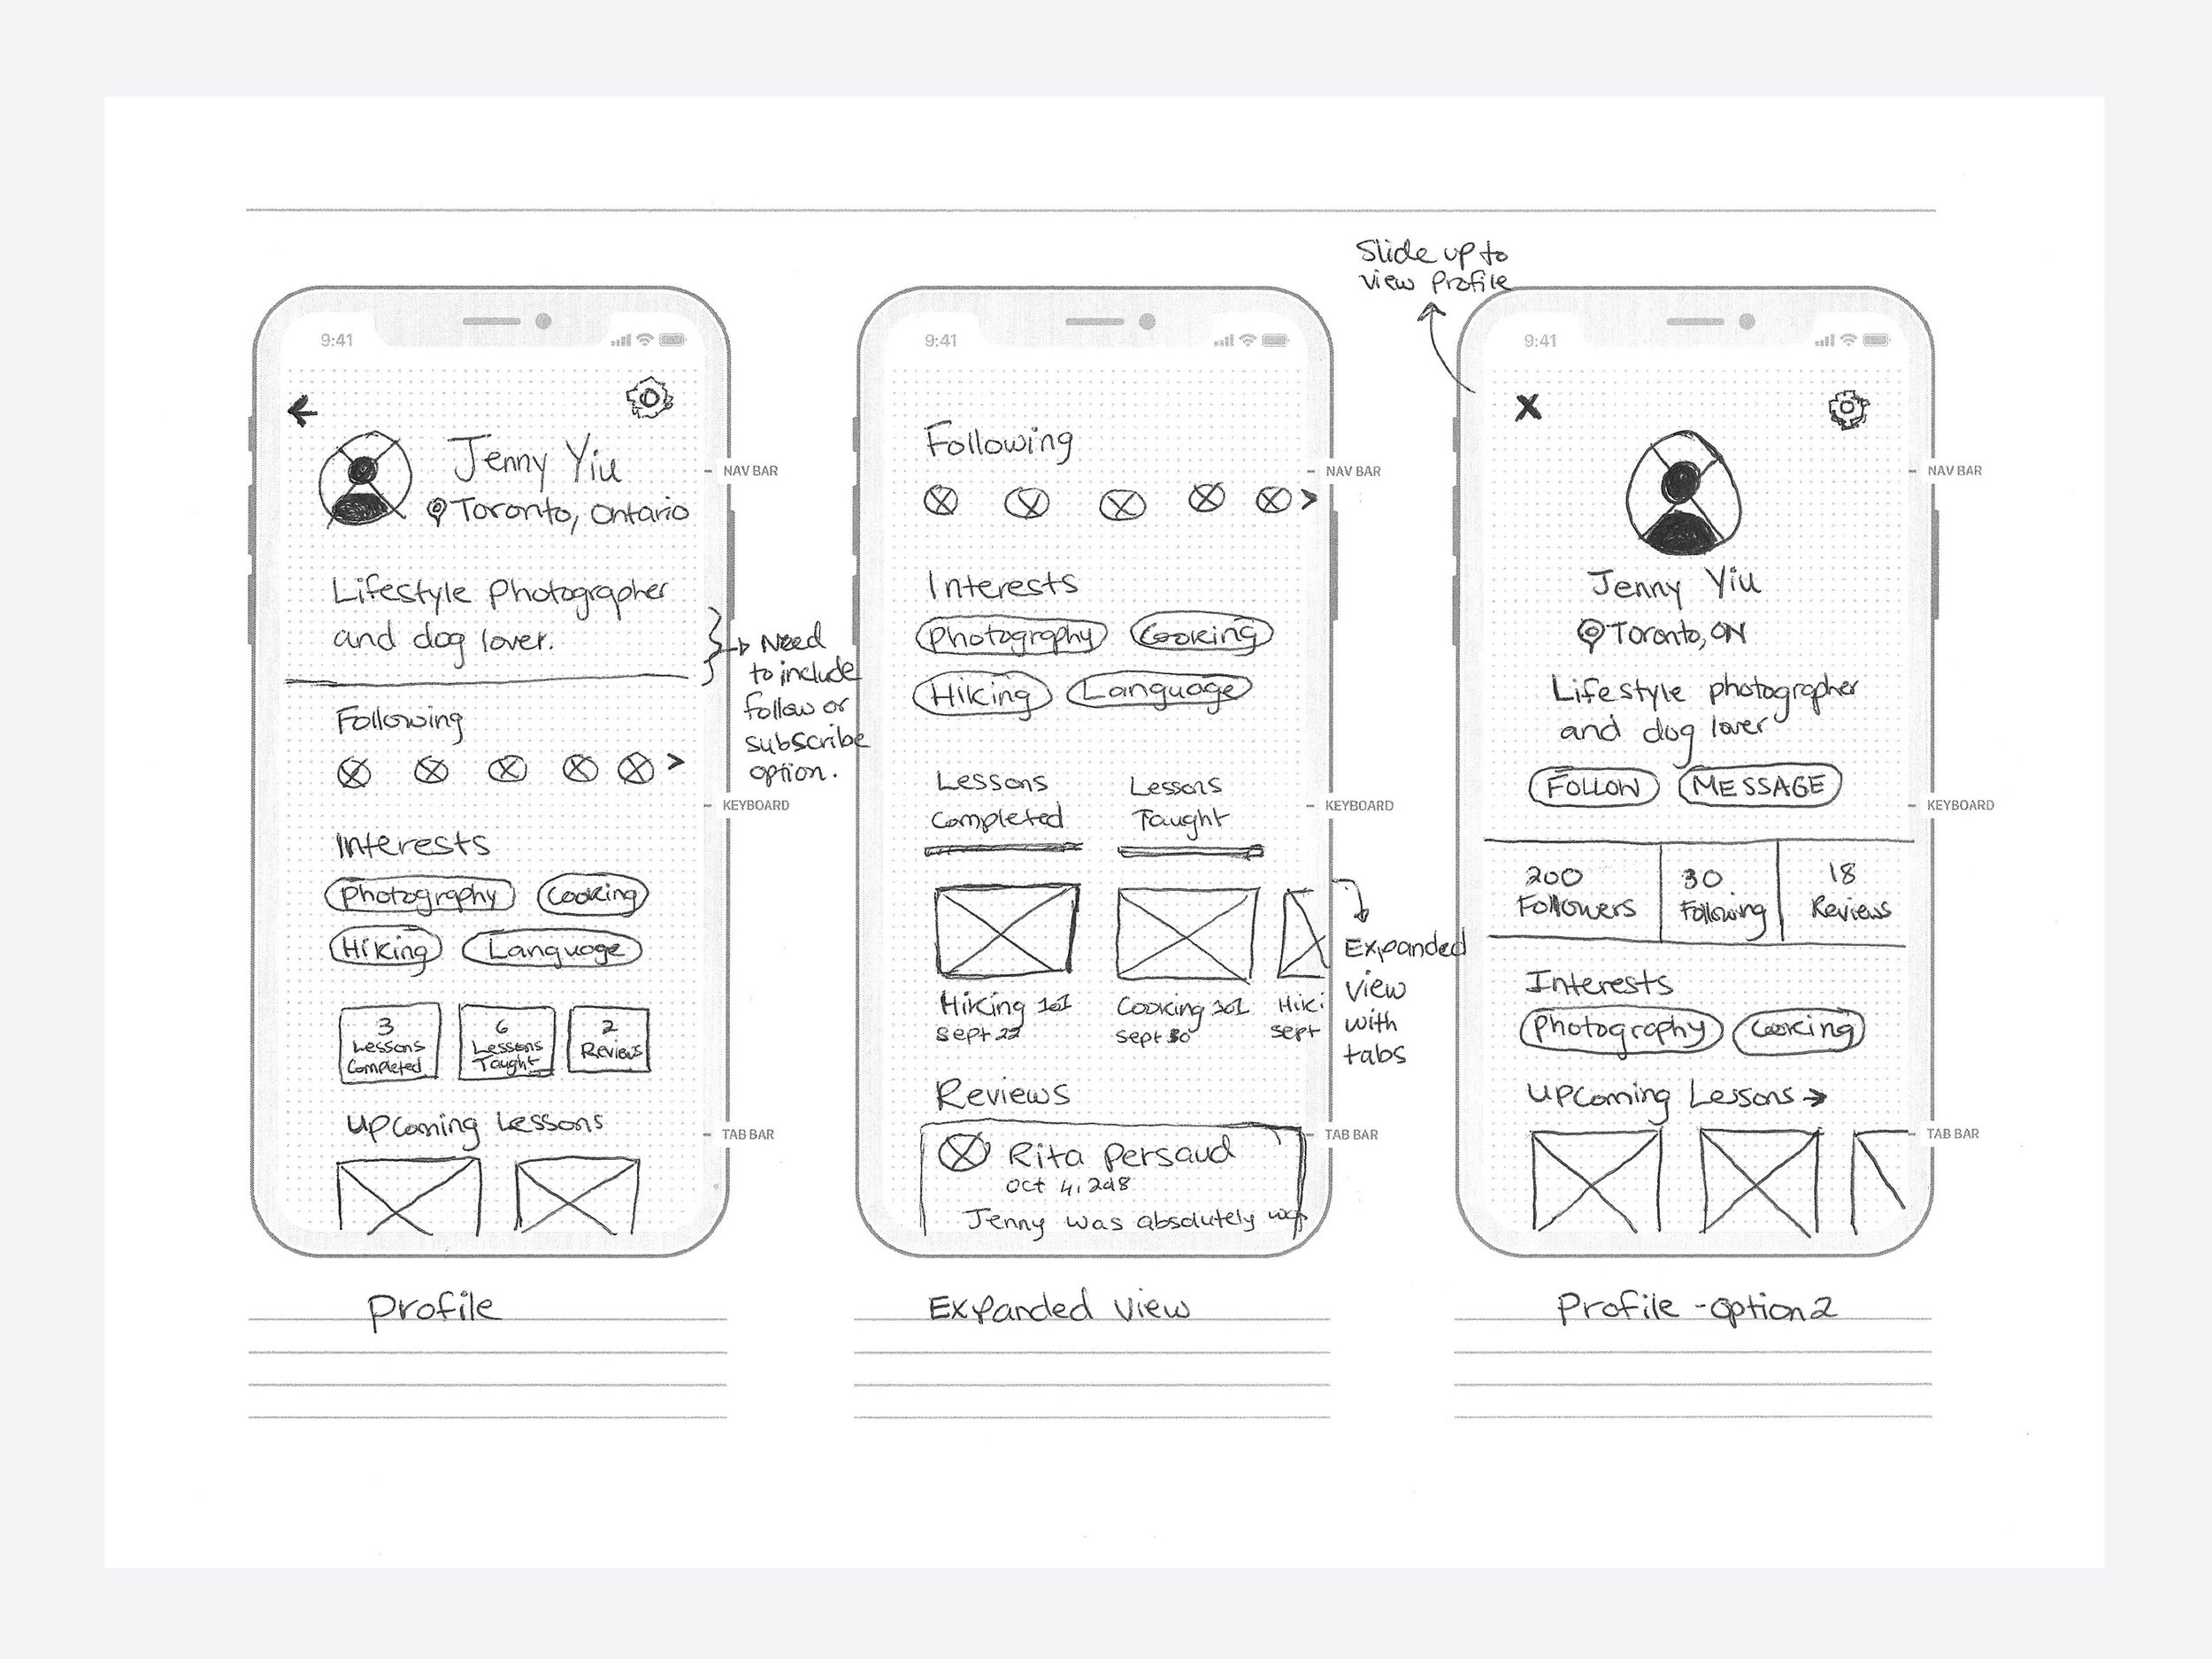Viewport: 2212px width, 1659px height.
Task: Select the Lessons Completed tab
Action: click(x=986, y=814)
